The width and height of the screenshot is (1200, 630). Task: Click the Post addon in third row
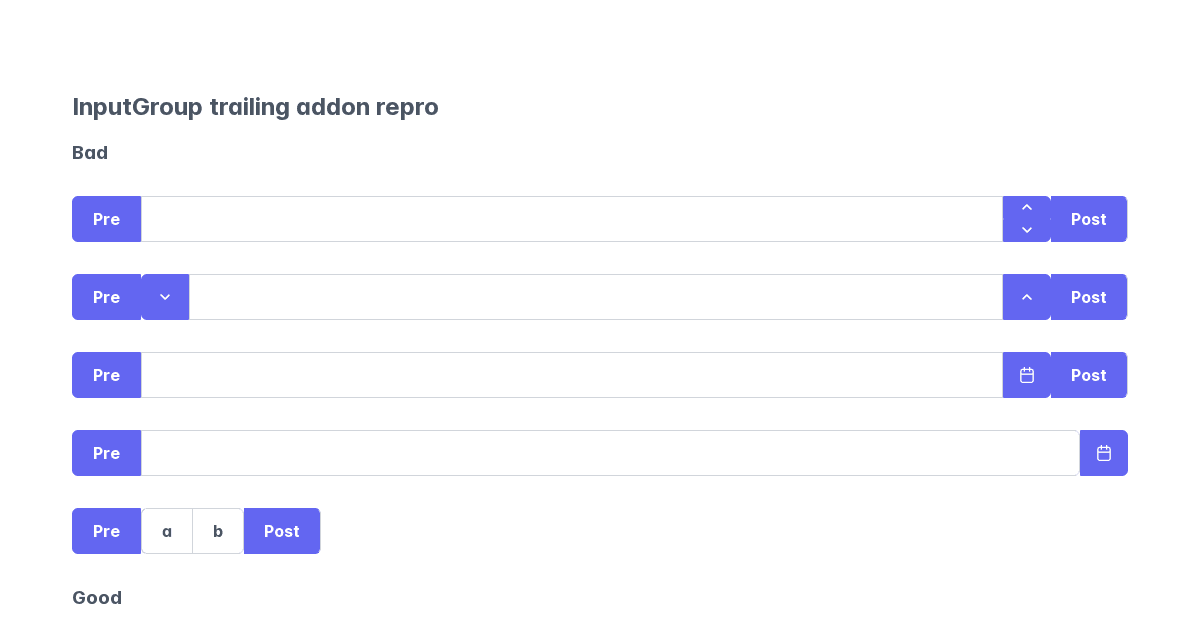(x=1089, y=375)
